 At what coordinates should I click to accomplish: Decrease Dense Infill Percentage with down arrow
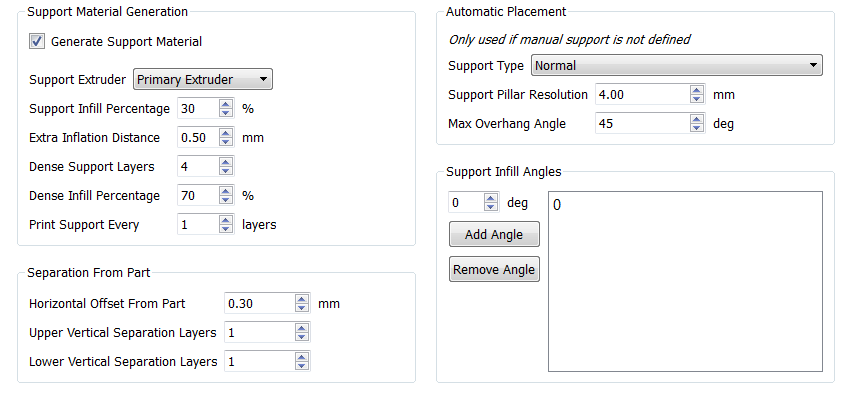tap(226, 200)
